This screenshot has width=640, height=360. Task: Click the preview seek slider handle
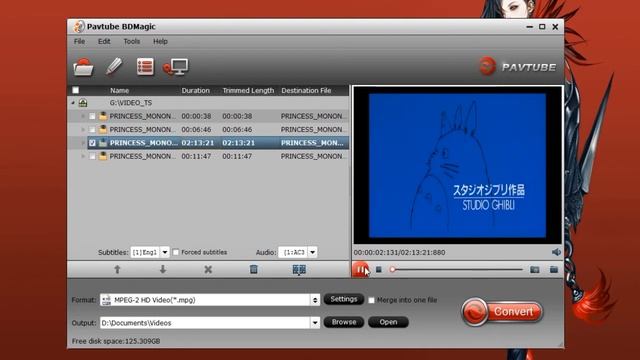[392, 269]
